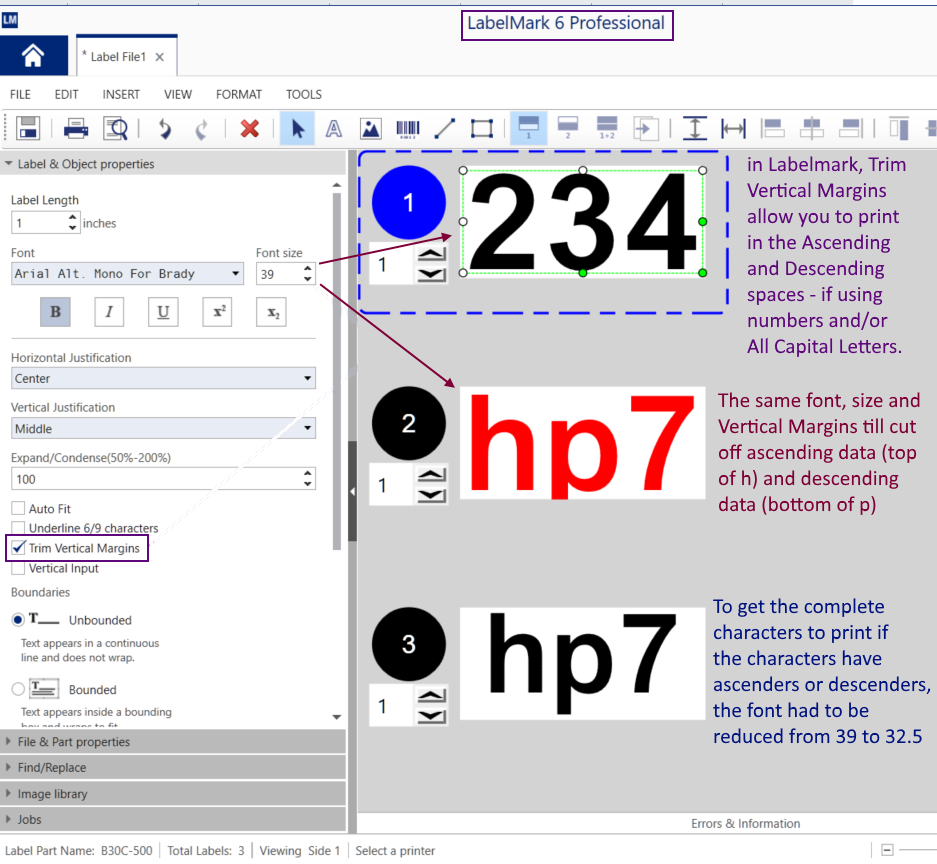Go to the Home screen
Image resolution: width=937 pixels, height=864 pixels.
(x=33, y=56)
